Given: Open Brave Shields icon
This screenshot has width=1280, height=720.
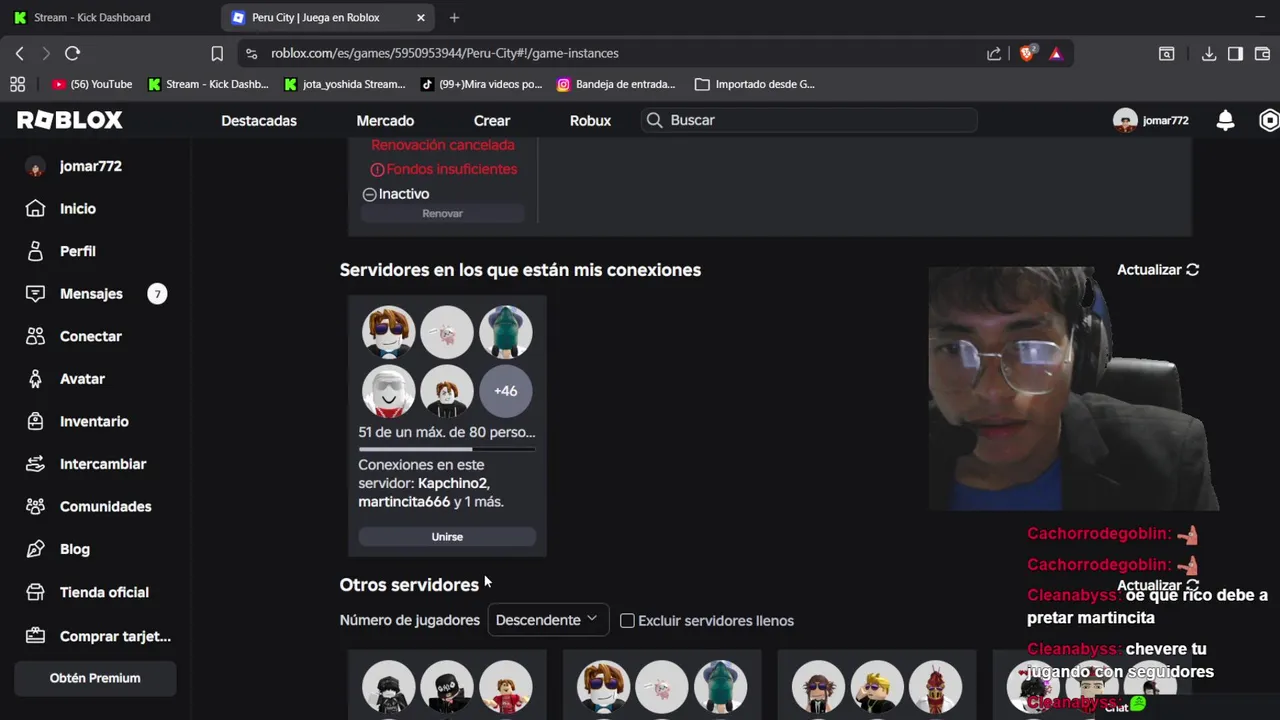Looking at the screenshot, I should pos(1027,53).
